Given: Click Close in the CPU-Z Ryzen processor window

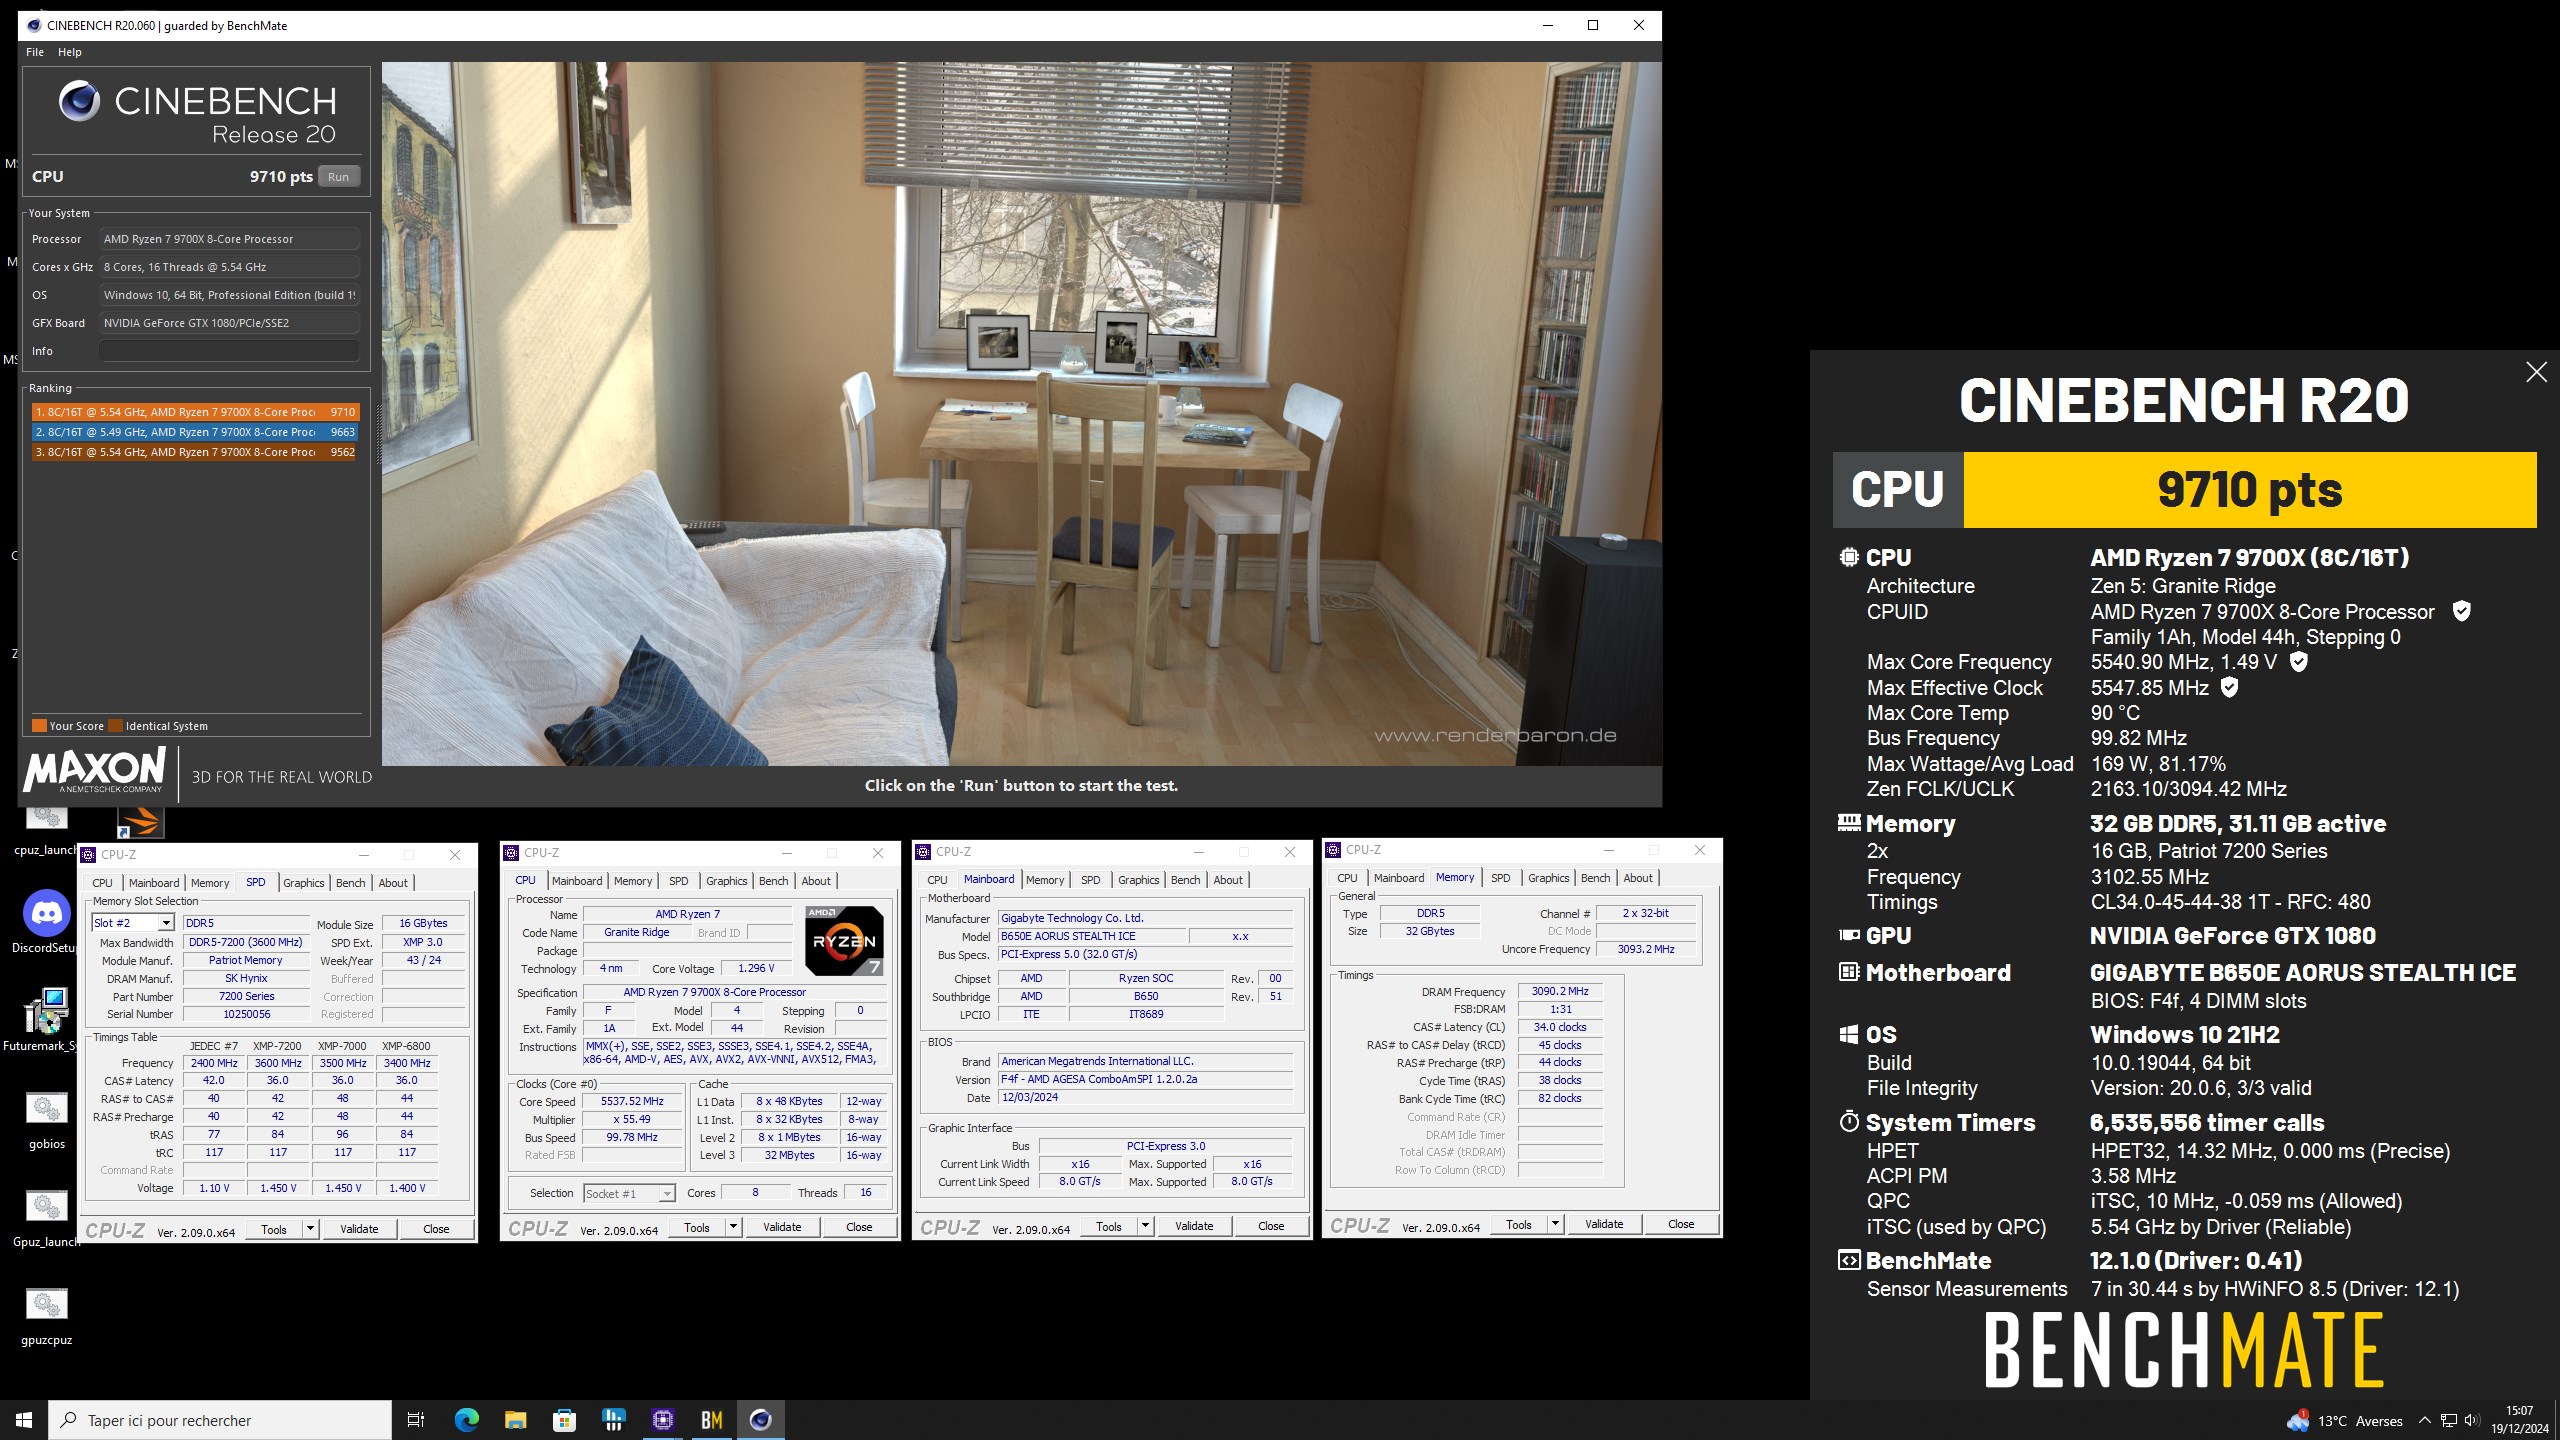Looking at the screenshot, I should (859, 1227).
